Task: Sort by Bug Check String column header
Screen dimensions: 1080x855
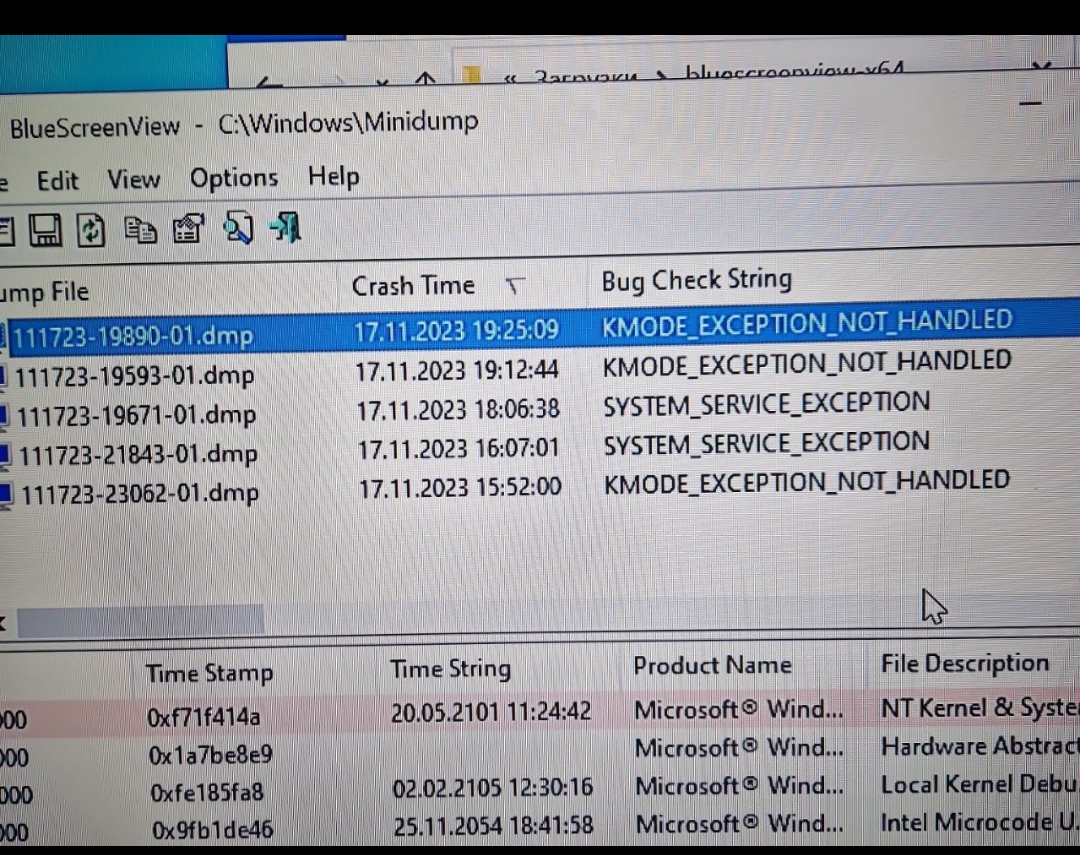Action: pyautogui.click(x=696, y=282)
